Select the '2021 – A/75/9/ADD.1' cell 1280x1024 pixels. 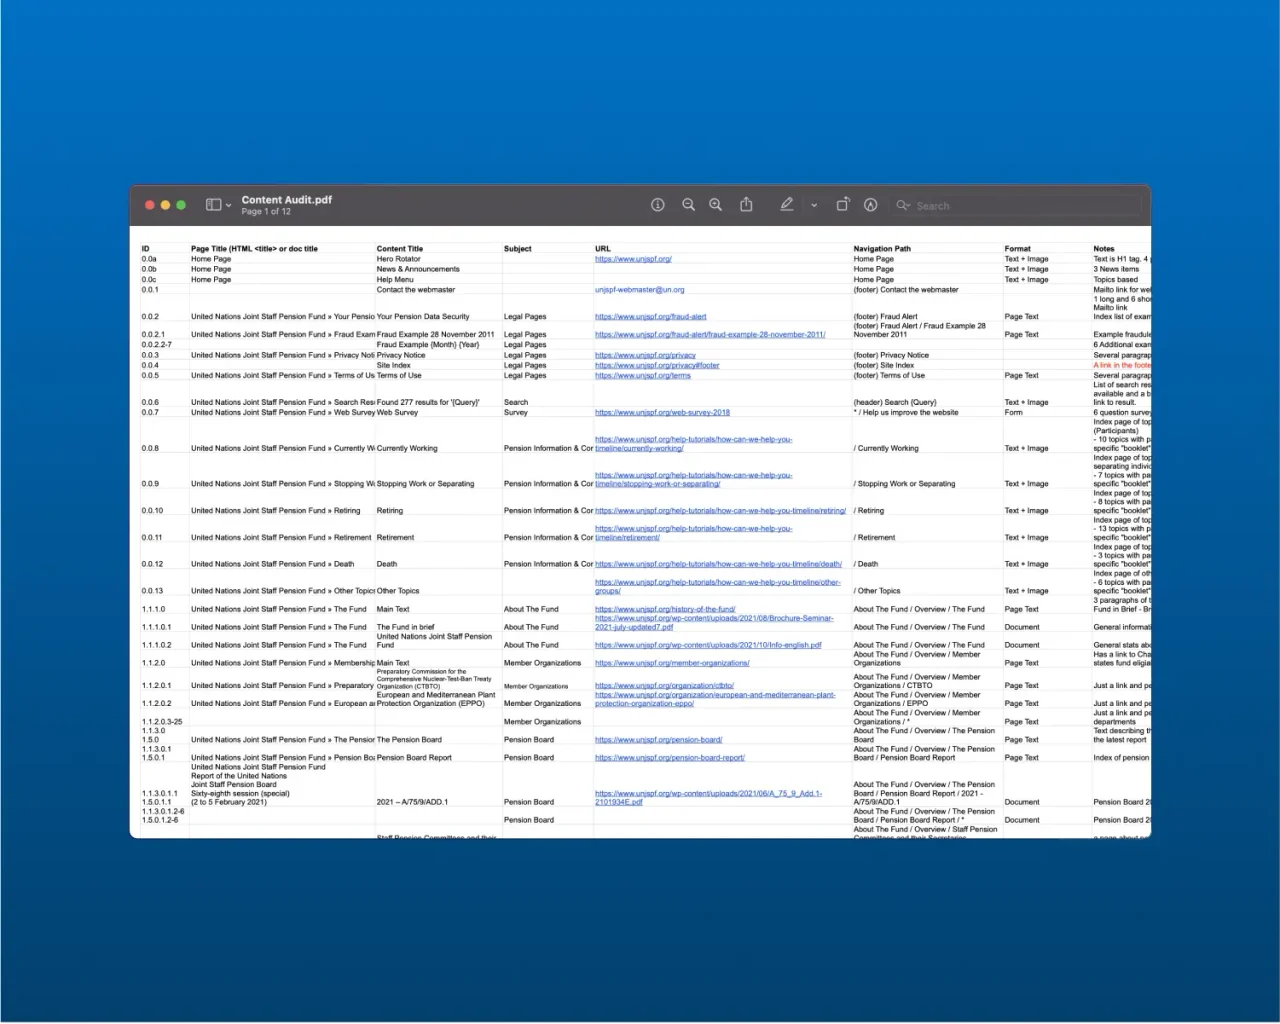412,802
